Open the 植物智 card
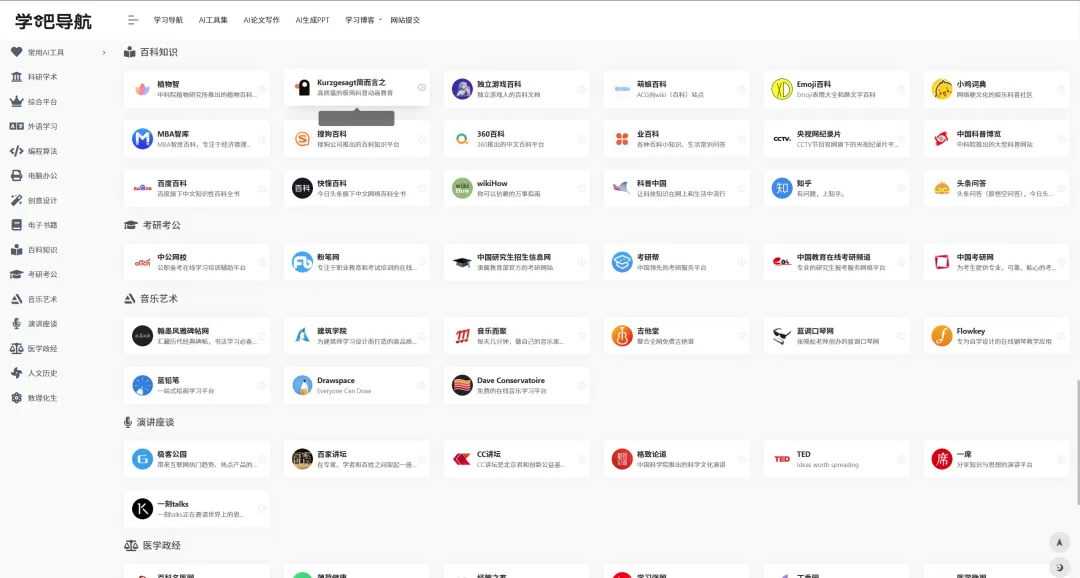Screen dimensions: 1080x578 197,89
